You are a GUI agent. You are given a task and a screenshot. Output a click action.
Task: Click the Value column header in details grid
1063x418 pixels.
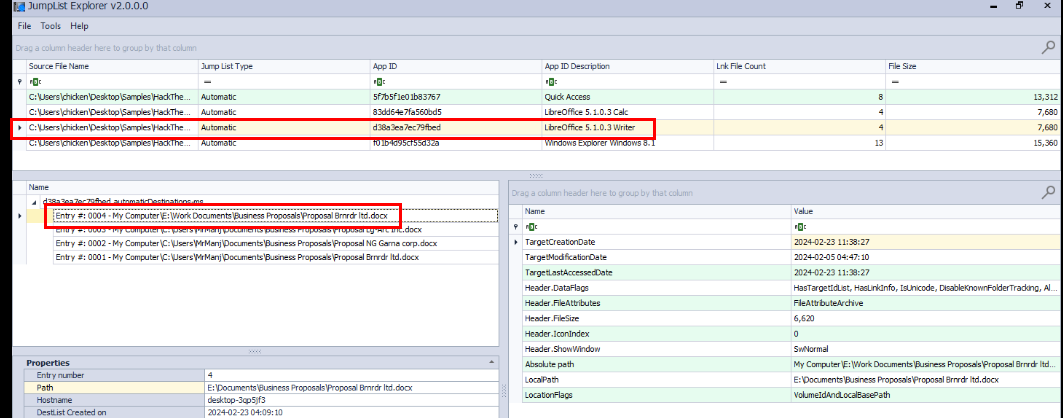point(925,211)
